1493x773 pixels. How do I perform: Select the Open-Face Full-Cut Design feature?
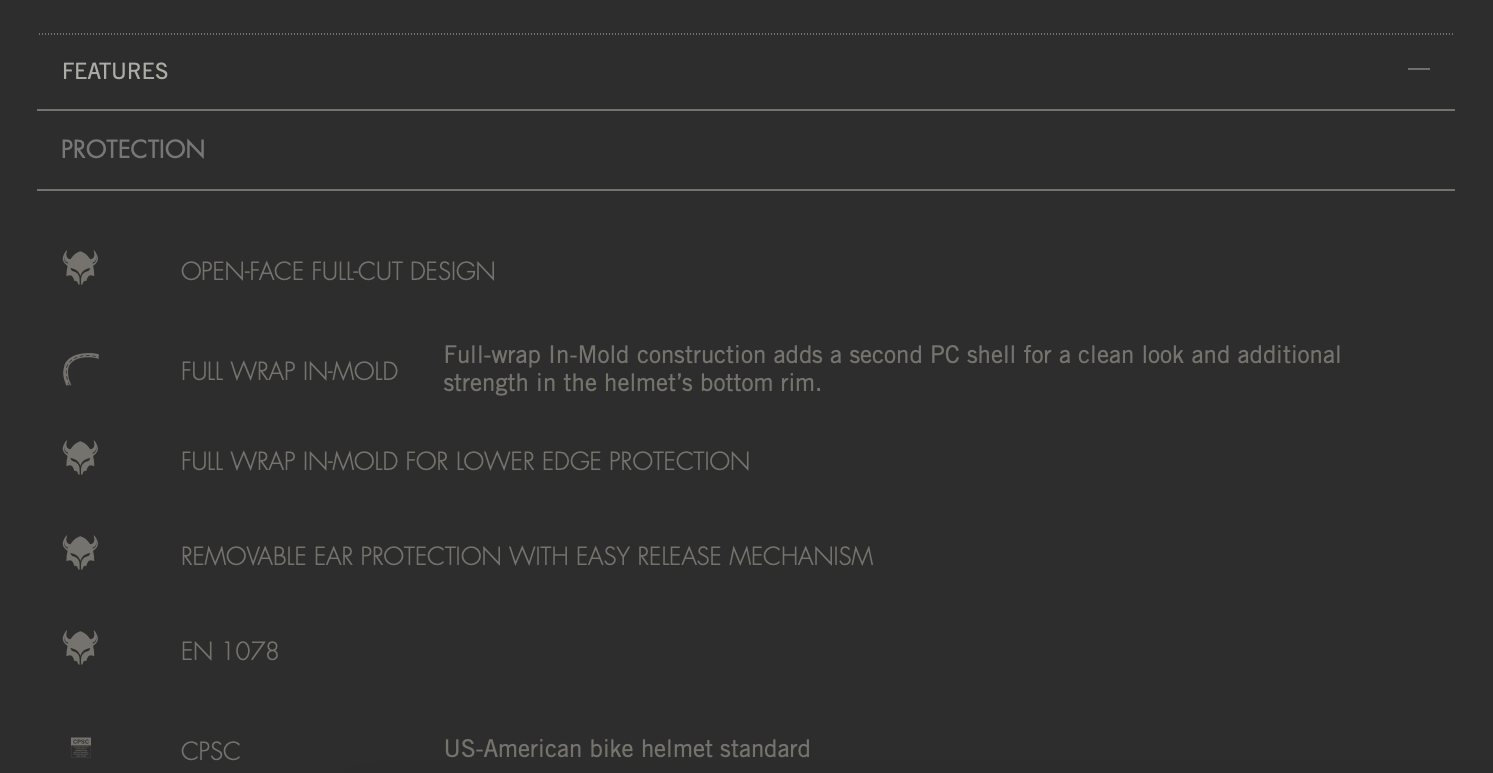coord(338,272)
